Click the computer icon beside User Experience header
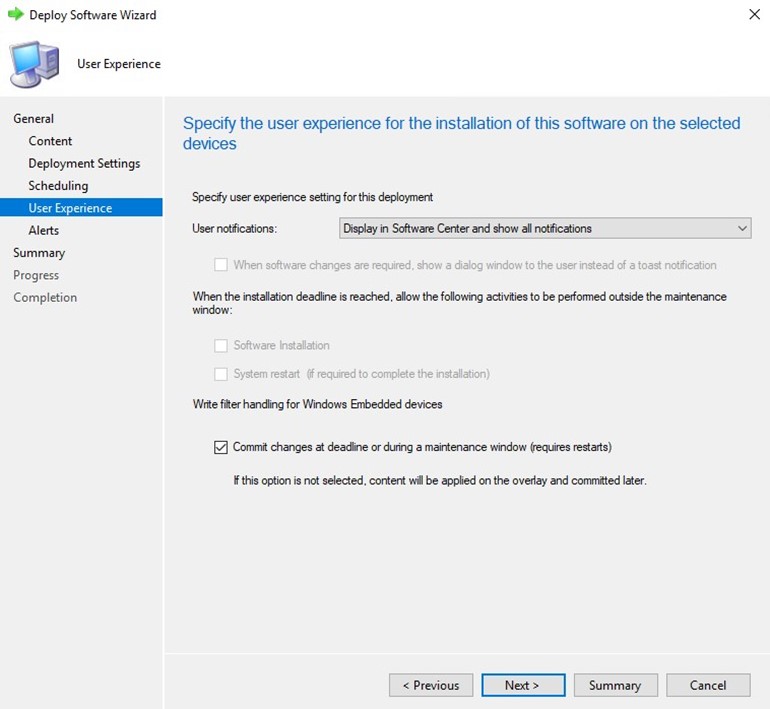The image size is (770, 709). coord(34,64)
